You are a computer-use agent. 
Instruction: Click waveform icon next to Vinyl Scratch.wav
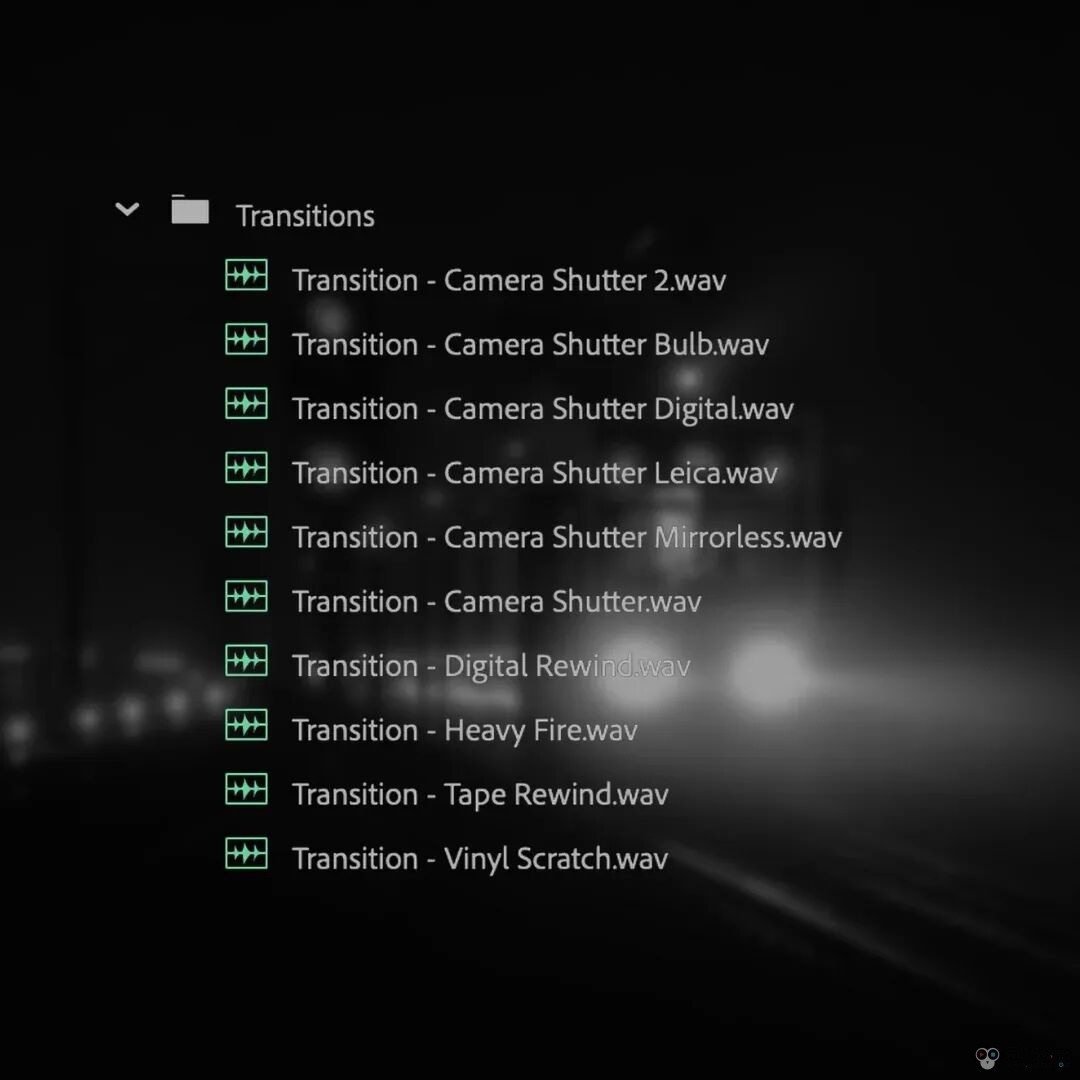[x=246, y=854]
